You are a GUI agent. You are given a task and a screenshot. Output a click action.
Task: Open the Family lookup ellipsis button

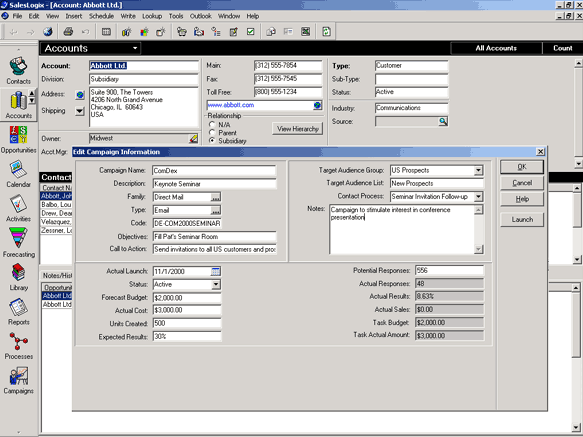point(216,197)
